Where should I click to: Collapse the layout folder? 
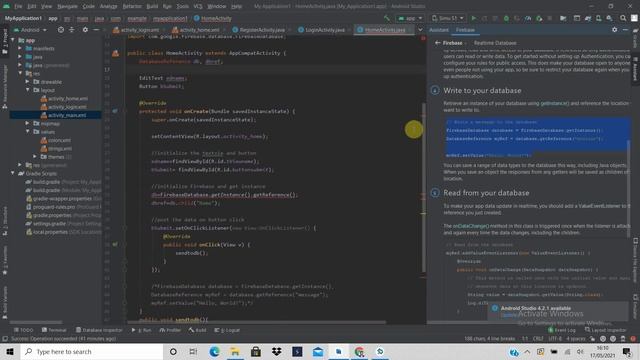(28, 90)
